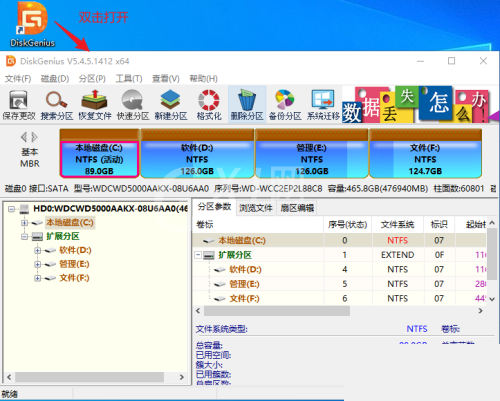Click the 序号(状态) column header
The image size is (500, 401).
[348, 225]
